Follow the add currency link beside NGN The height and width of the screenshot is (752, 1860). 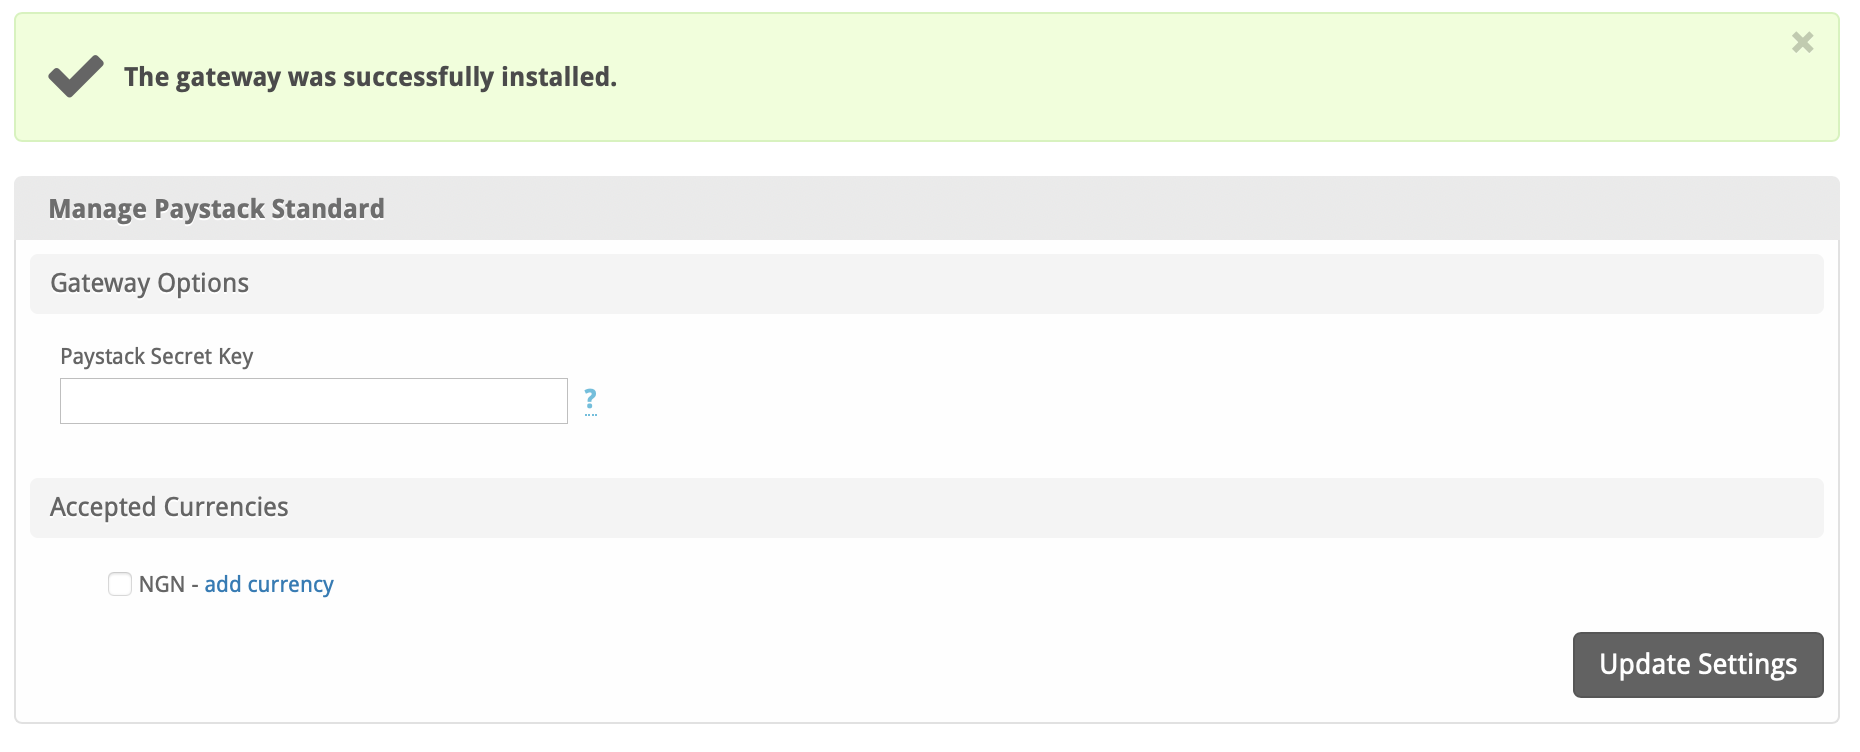pos(269,584)
